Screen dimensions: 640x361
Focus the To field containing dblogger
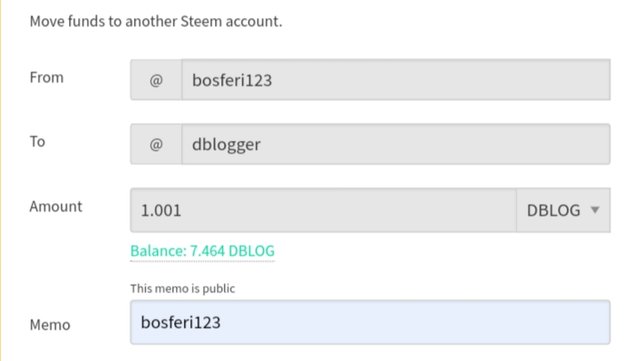(396, 144)
